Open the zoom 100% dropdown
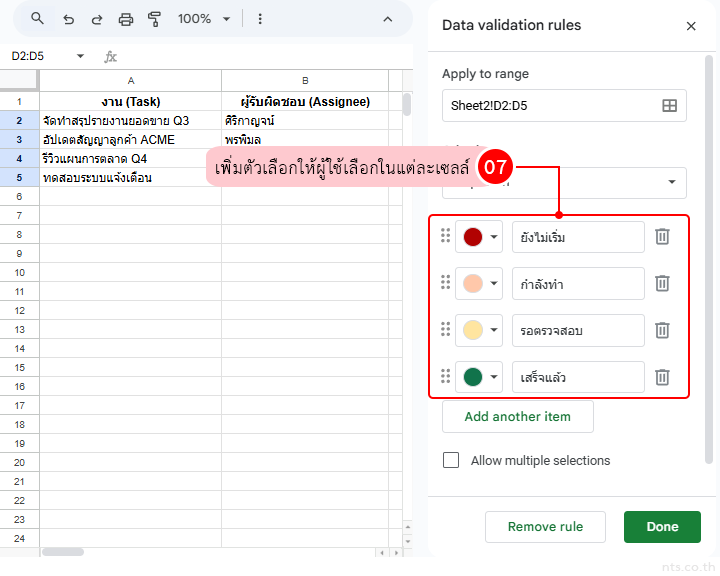Screen dimensions: 720x576 (204, 19)
